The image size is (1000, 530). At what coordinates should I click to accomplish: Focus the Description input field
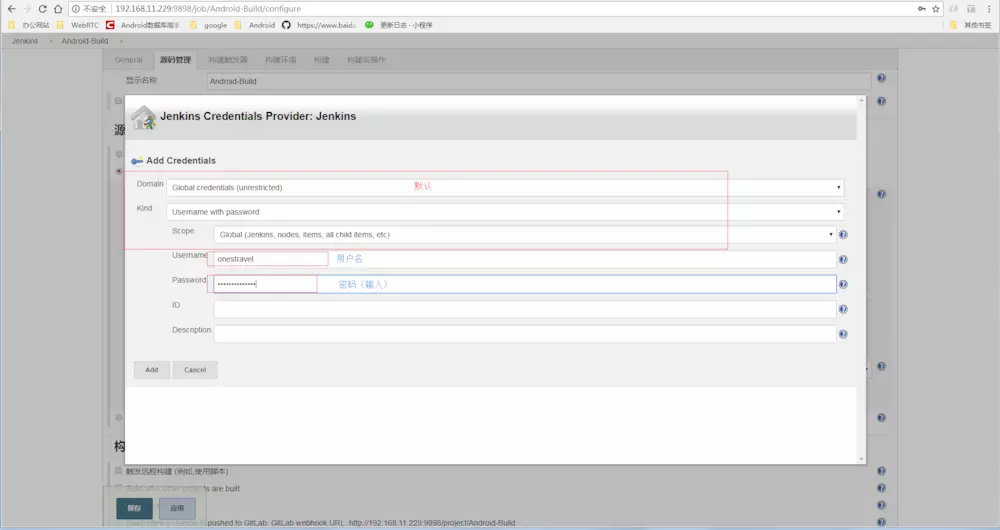(x=525, y=334)
